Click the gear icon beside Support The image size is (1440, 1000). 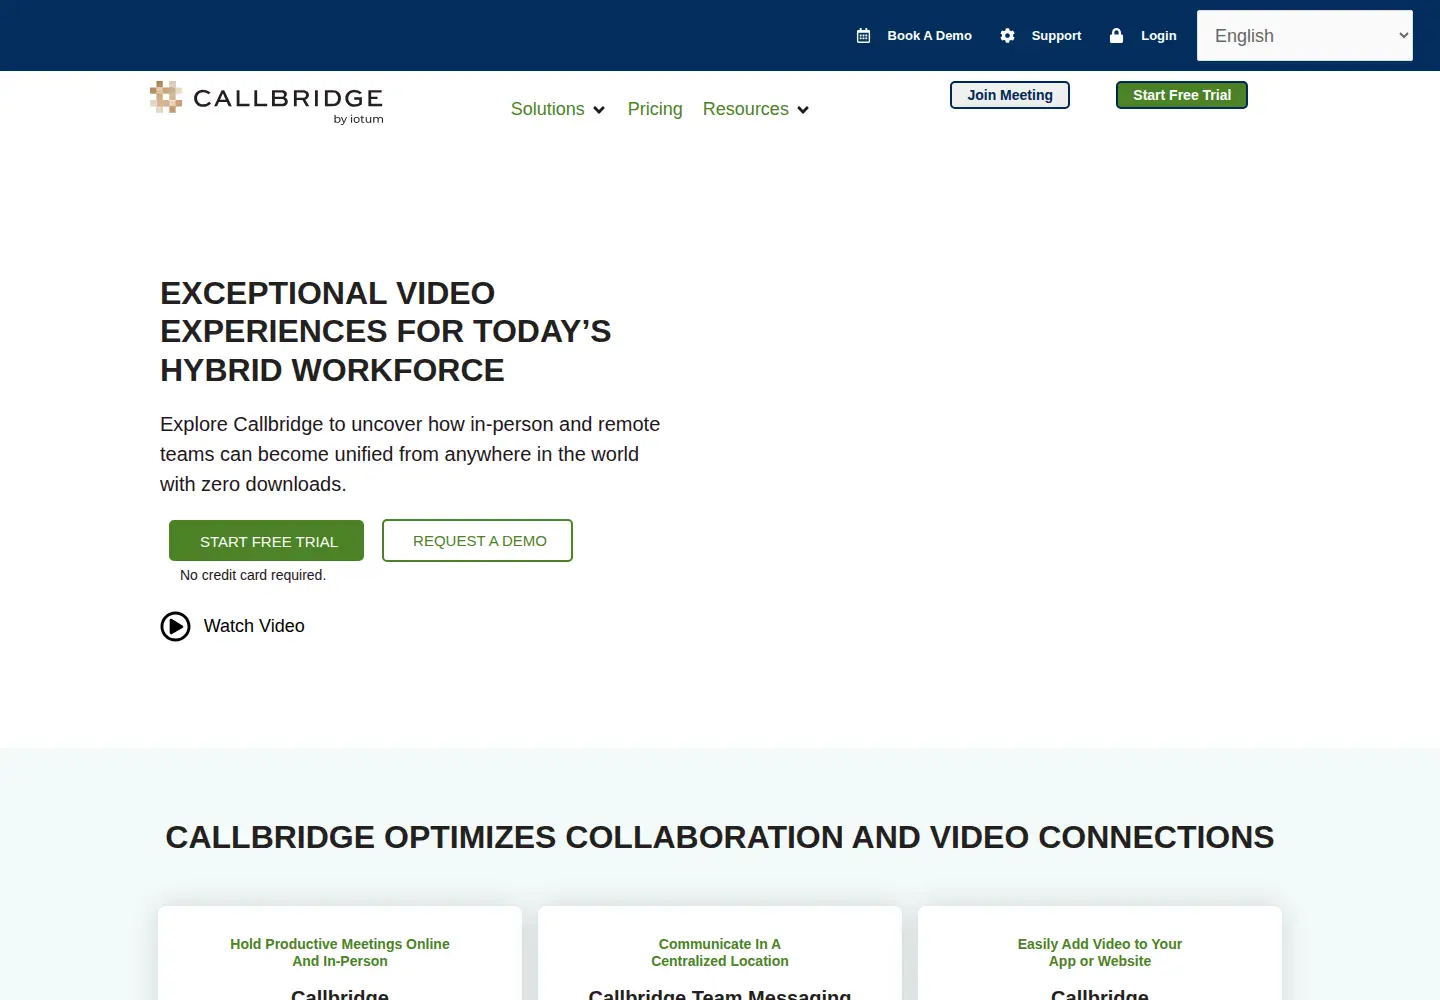coord(1007,36)
